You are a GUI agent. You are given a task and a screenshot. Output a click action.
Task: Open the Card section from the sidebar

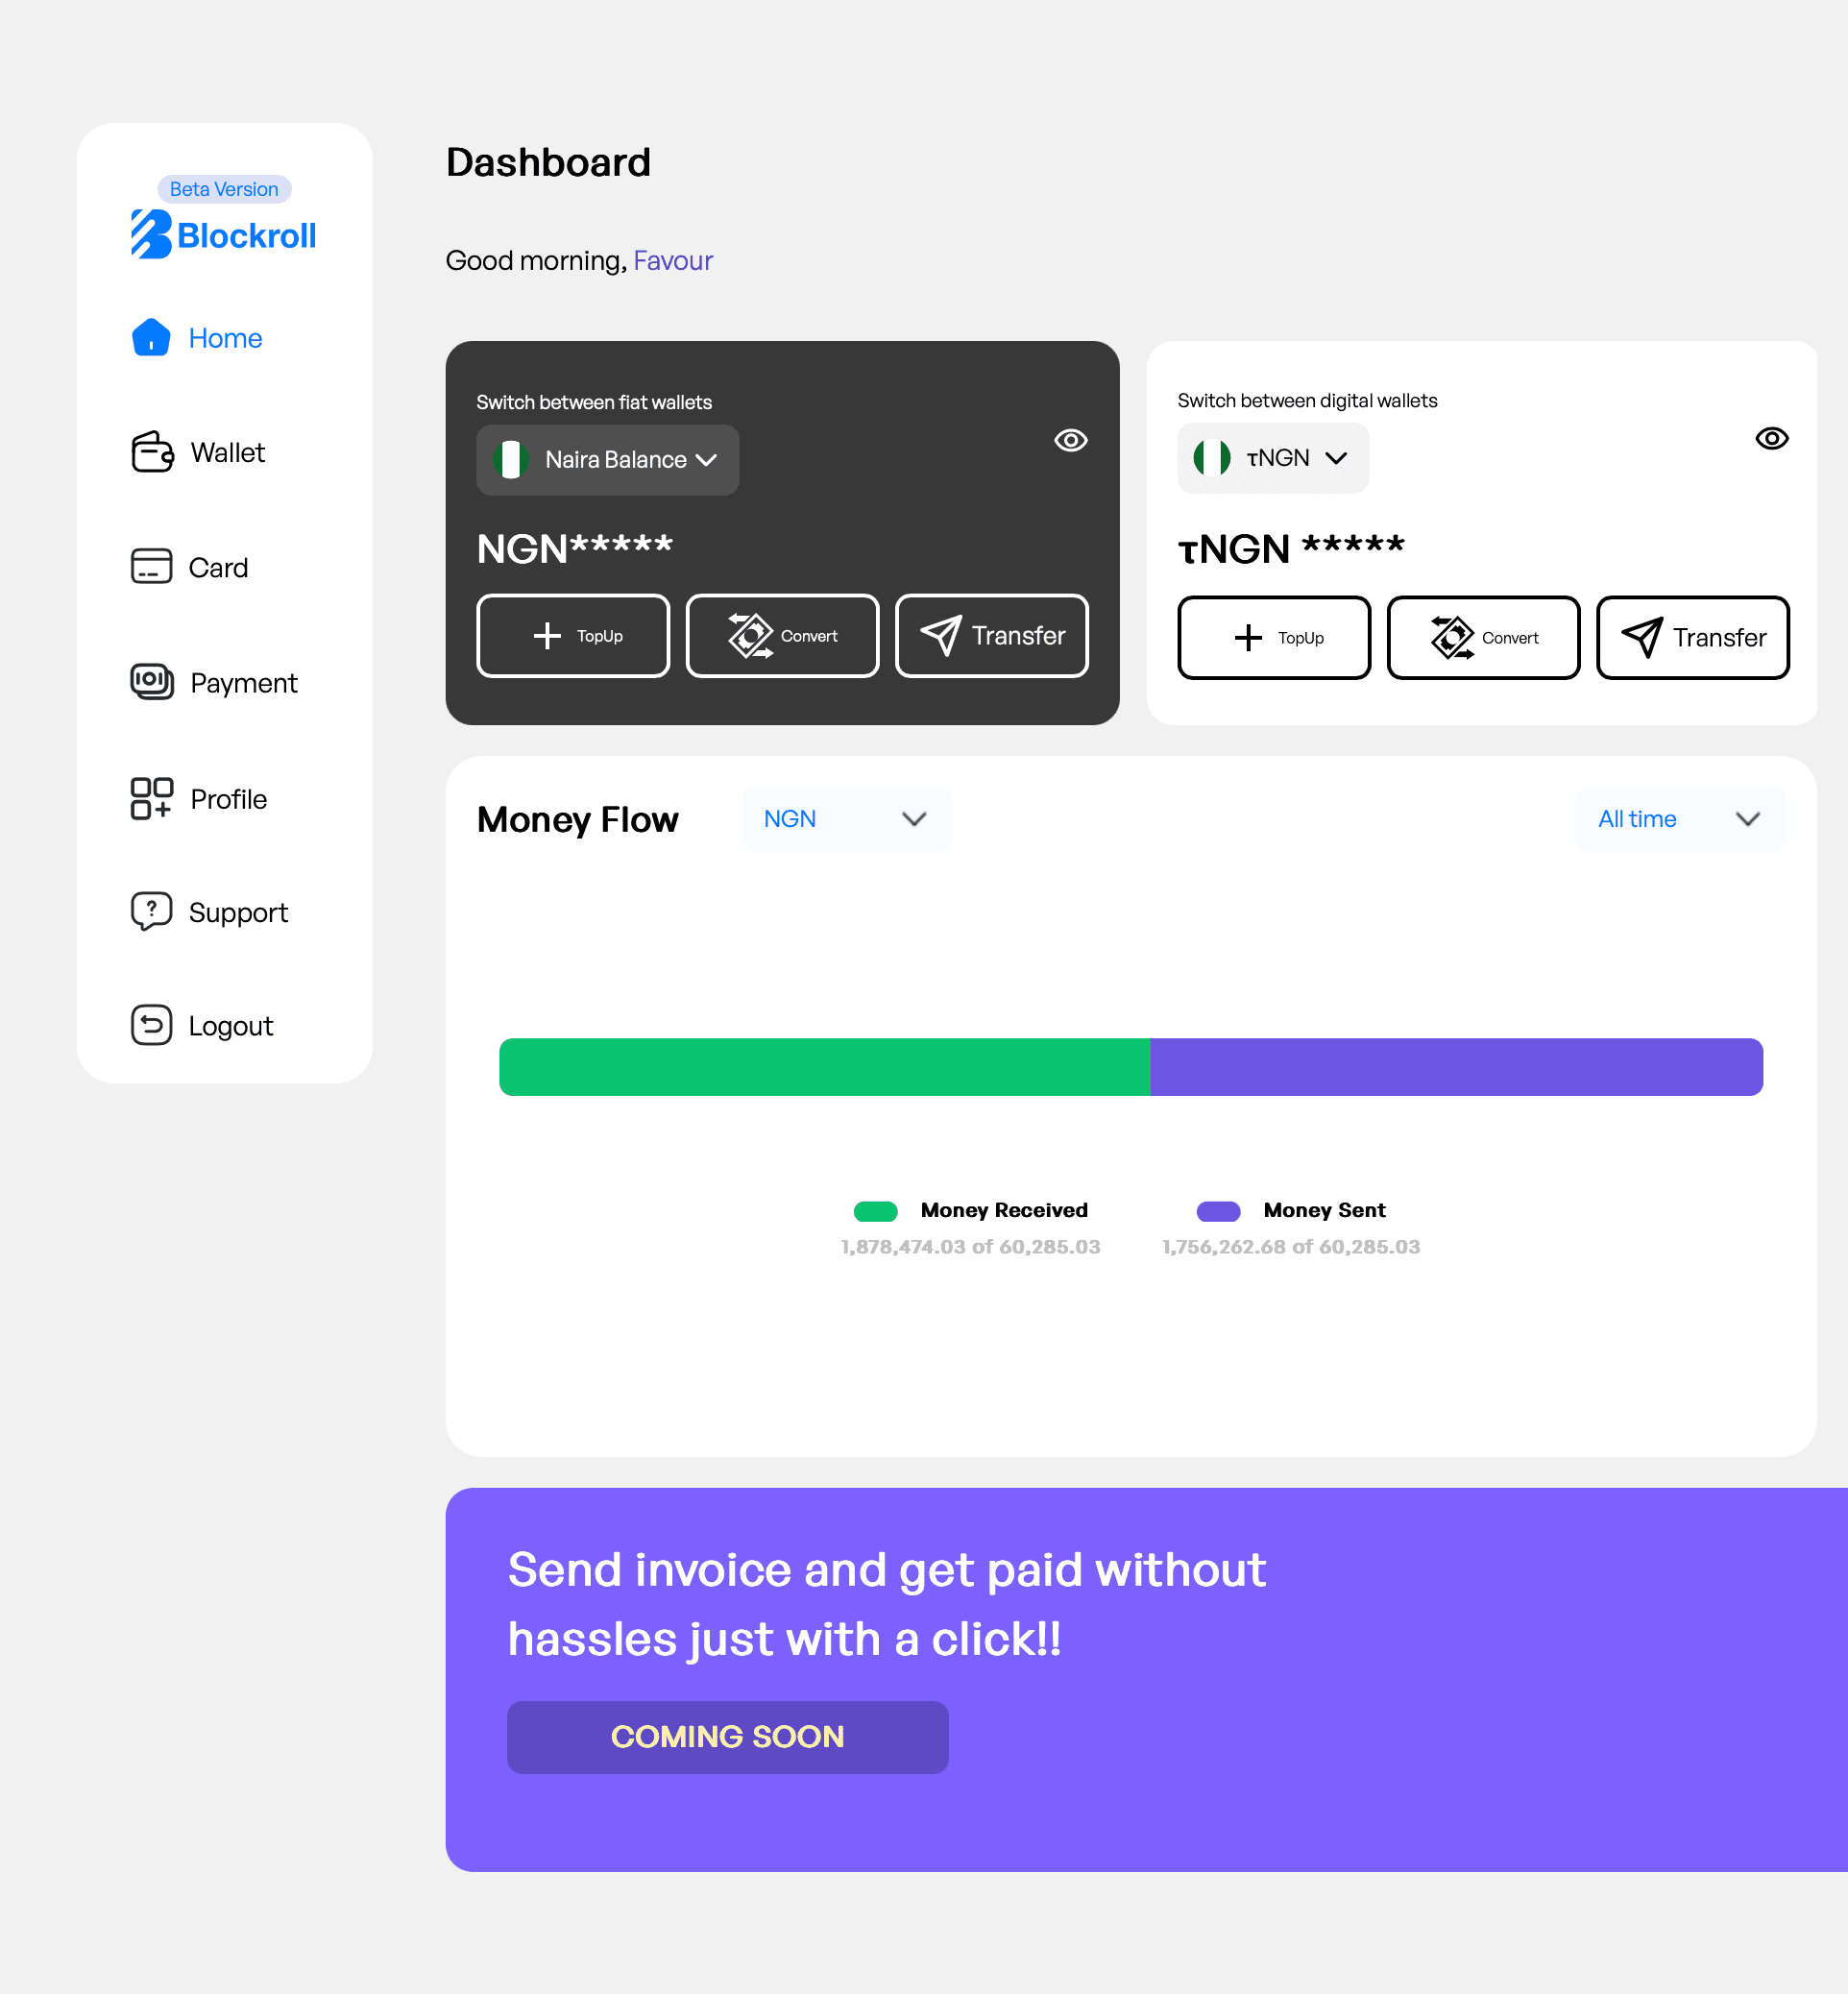[x=151, y=566]
